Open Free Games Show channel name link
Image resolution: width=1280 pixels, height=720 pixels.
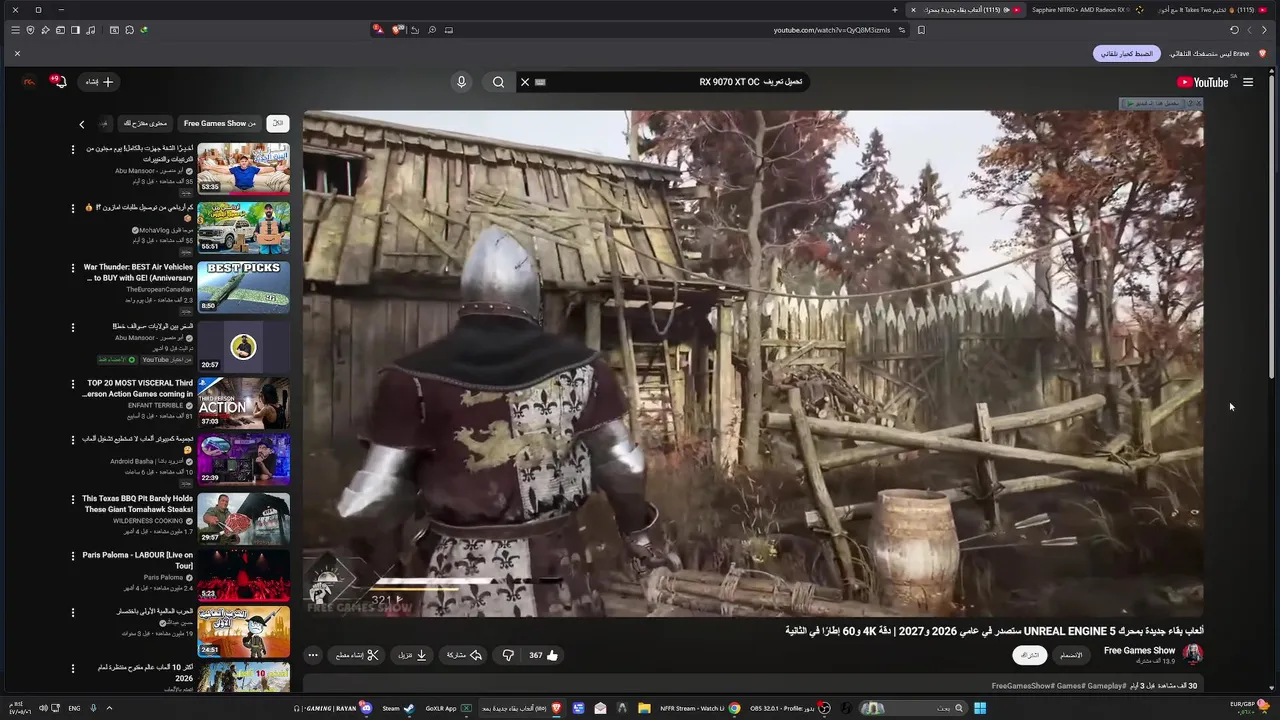1139,650
